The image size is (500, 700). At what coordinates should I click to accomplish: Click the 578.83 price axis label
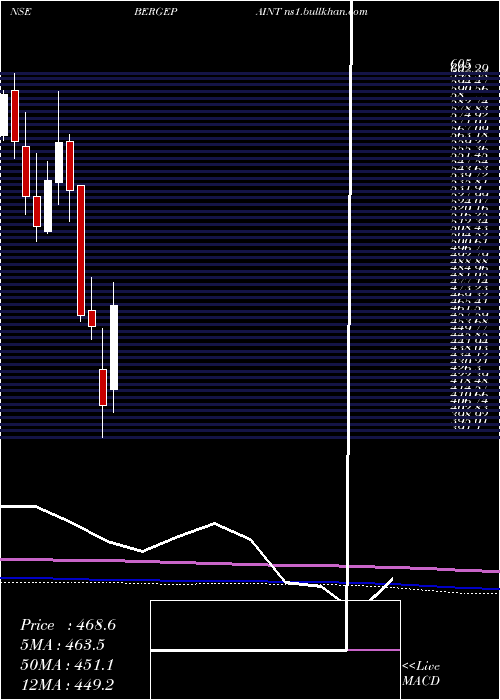point(469,108)
